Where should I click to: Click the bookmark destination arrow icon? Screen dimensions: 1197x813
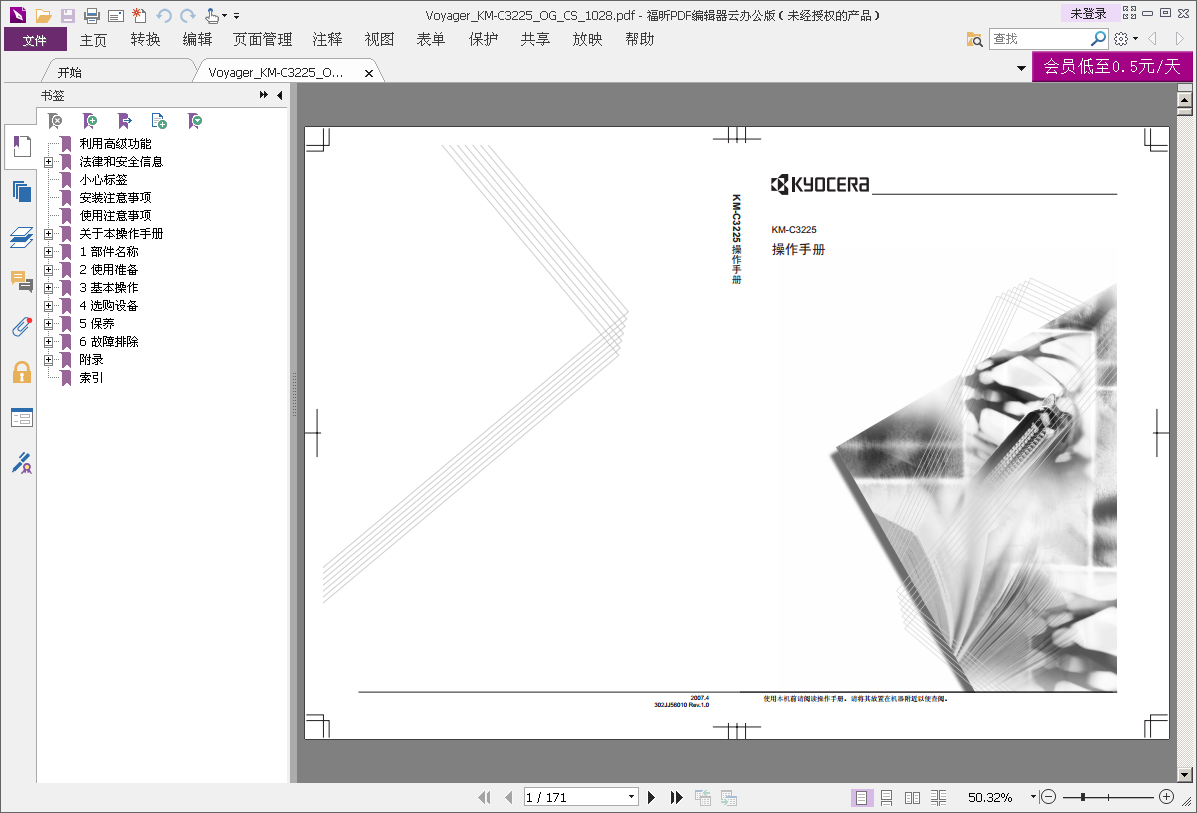[124, 121]
